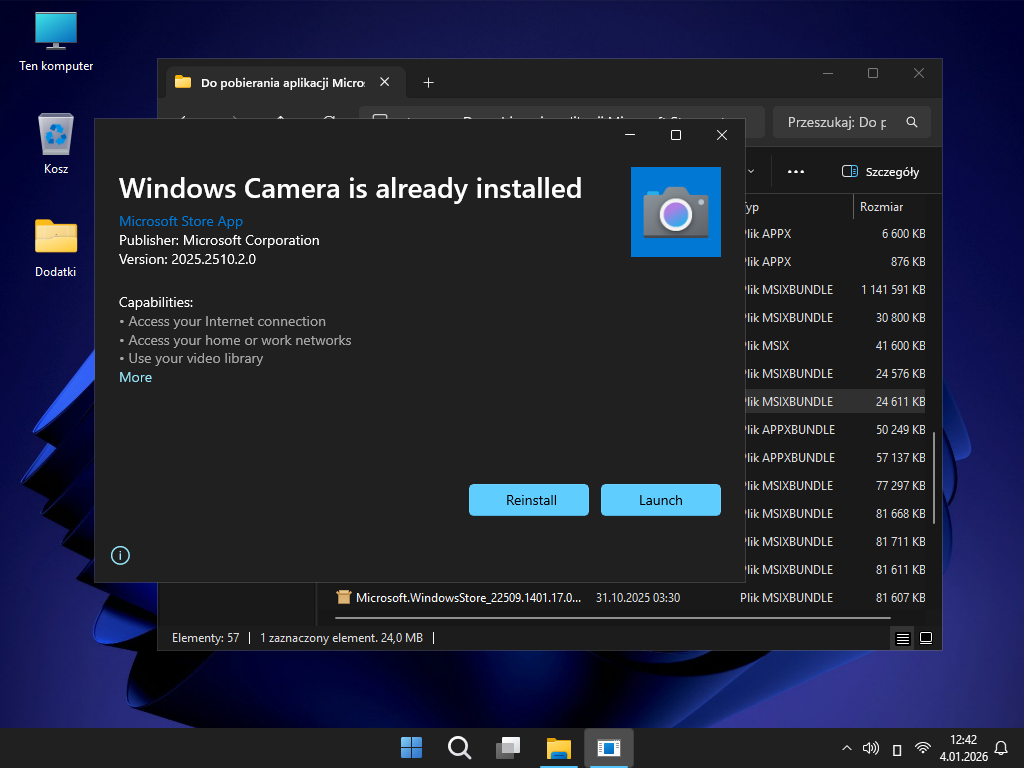Expand the More capabilities list
The image size is (1024, 768).
135,377
